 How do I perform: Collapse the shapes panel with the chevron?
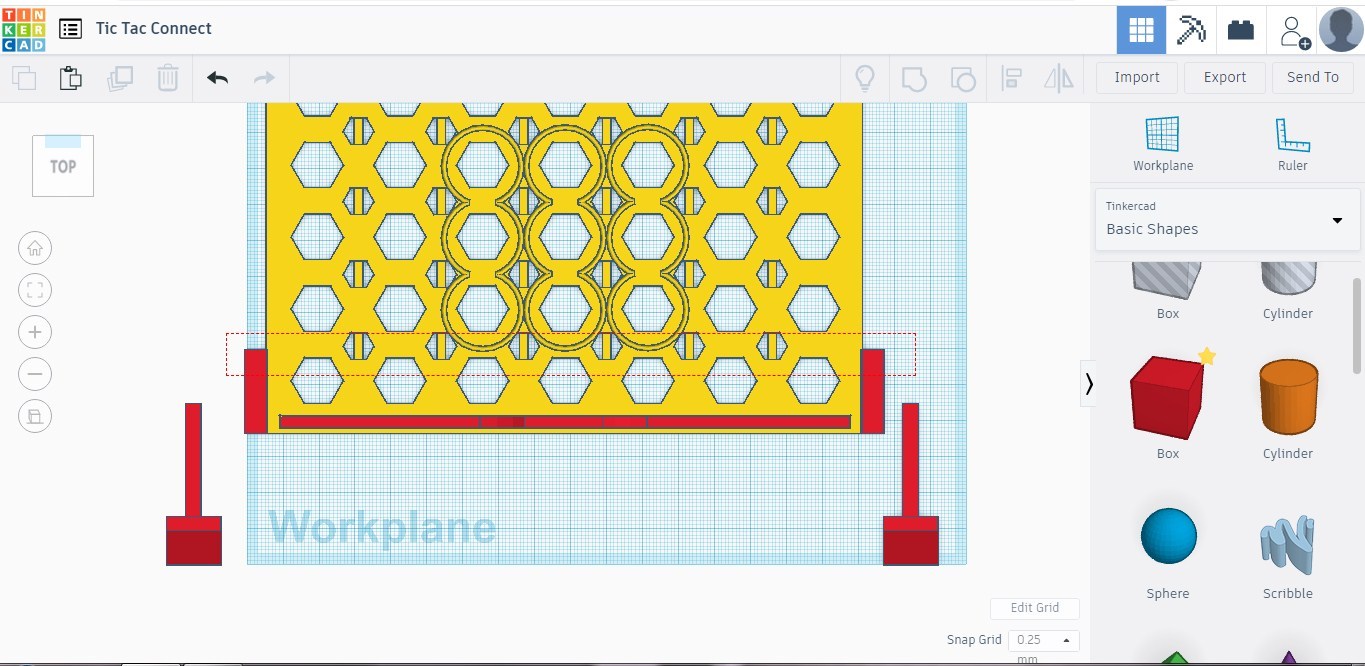click(x=1088, y=383)
